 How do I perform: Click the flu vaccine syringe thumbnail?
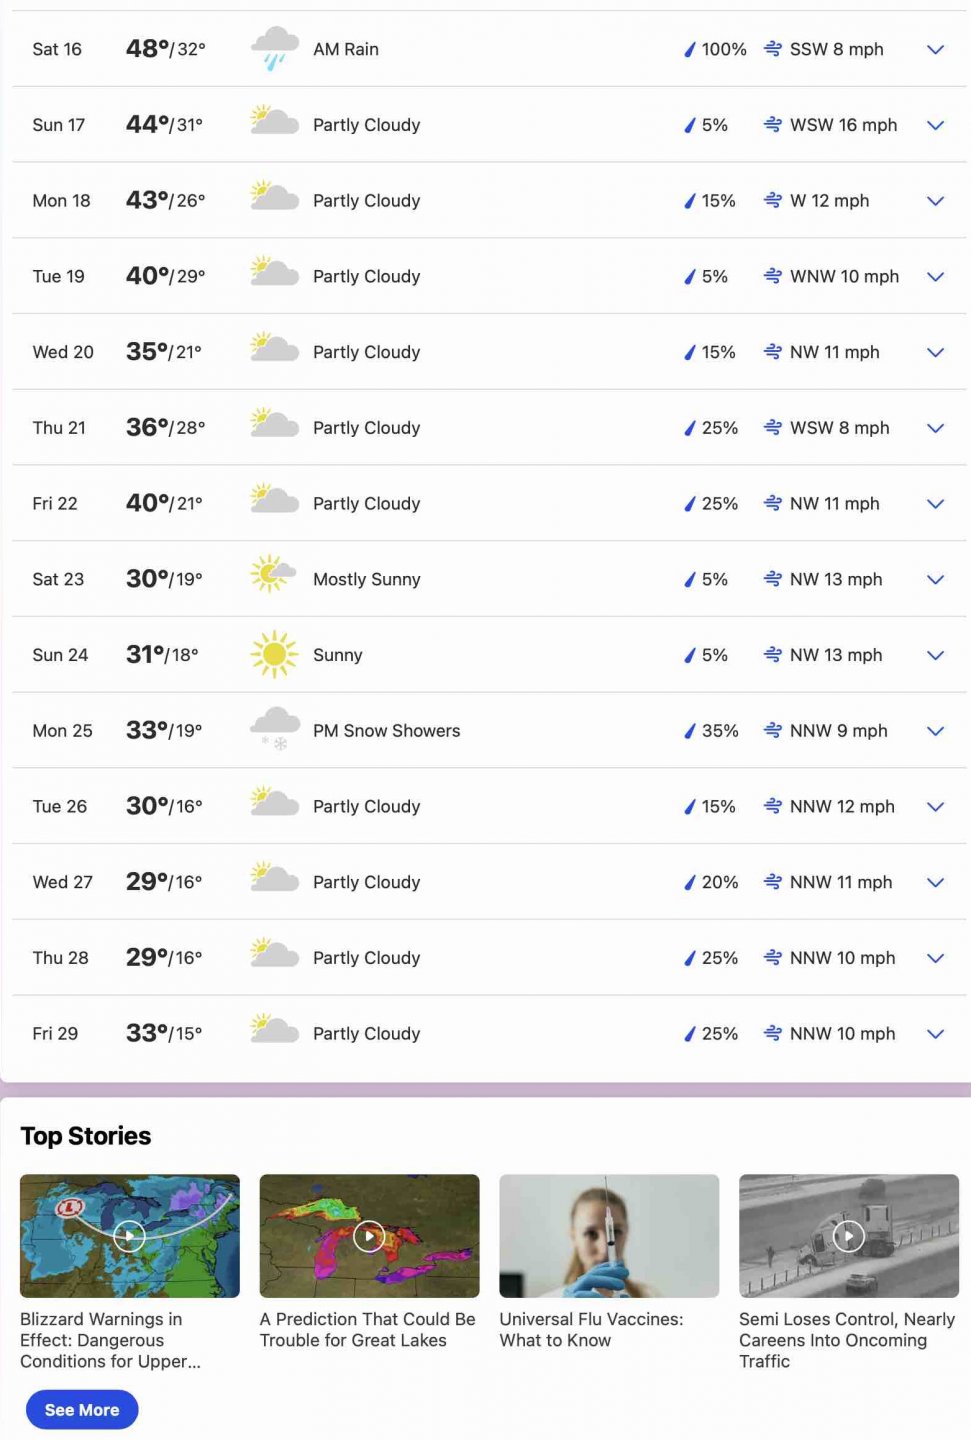609,1236
